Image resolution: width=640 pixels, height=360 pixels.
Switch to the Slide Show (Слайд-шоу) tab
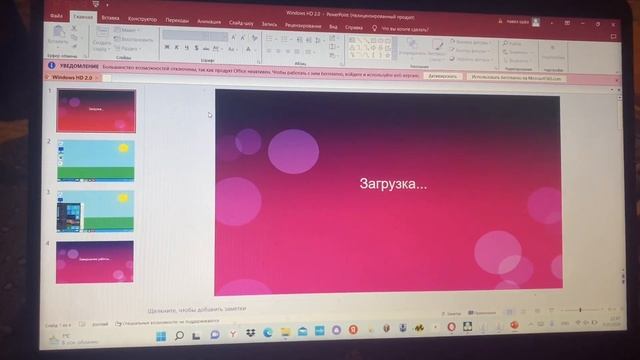point(241,23)
